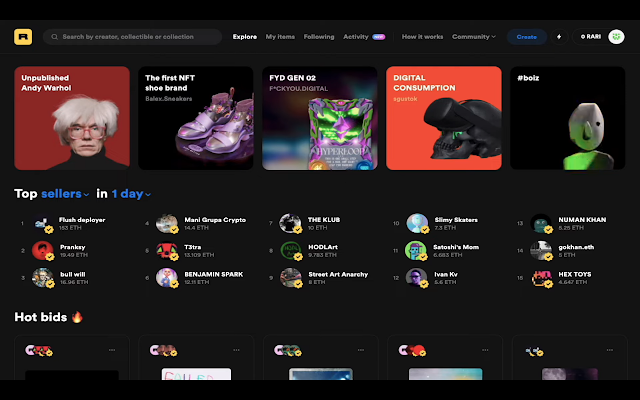Open How it works page
640x400 pixels.
point(422,37)
